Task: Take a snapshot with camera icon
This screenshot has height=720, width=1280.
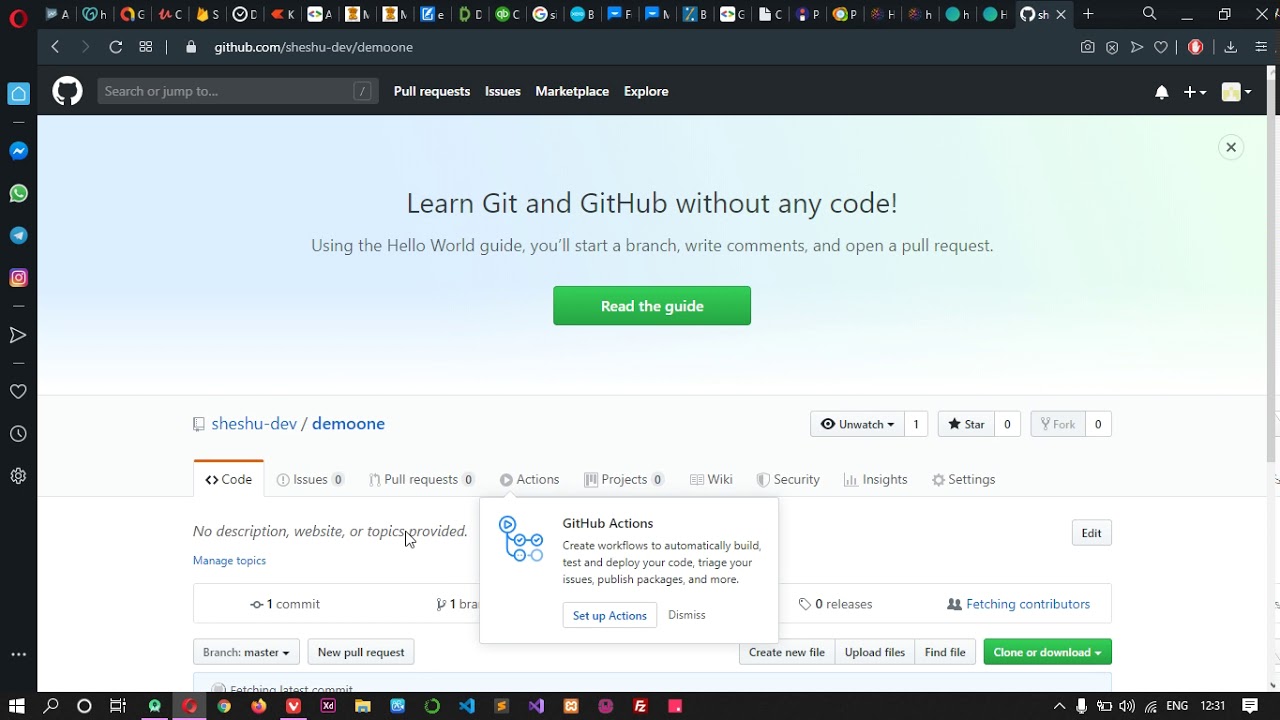Action: 1088,47
